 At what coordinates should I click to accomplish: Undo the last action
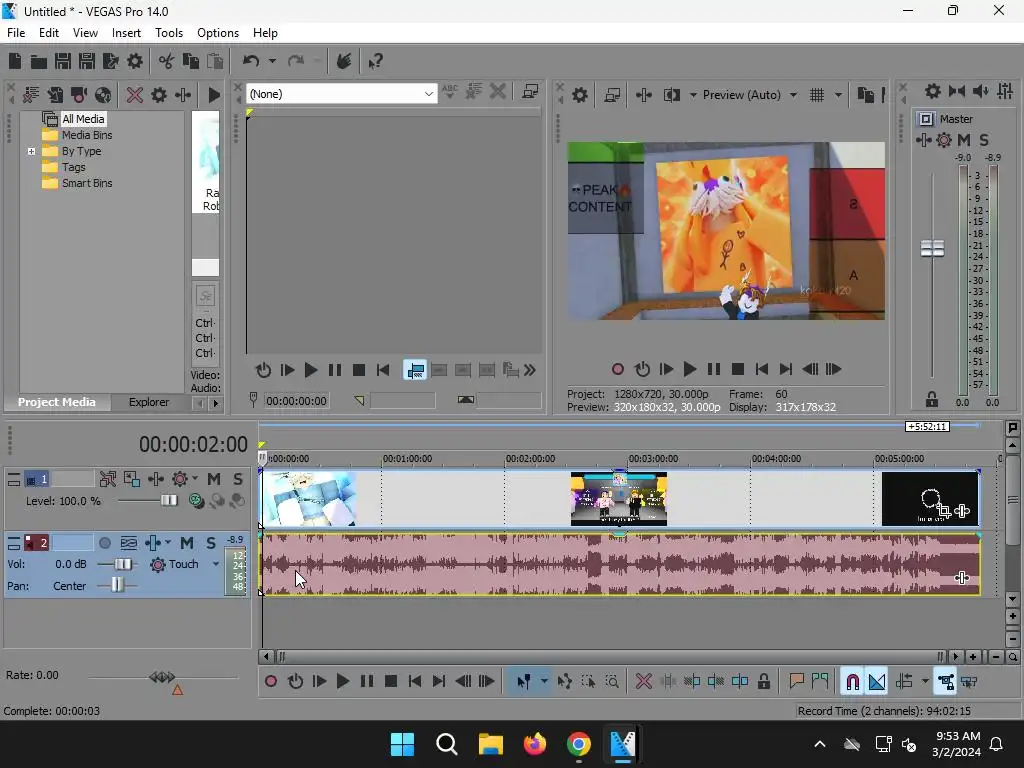(251, 61)
